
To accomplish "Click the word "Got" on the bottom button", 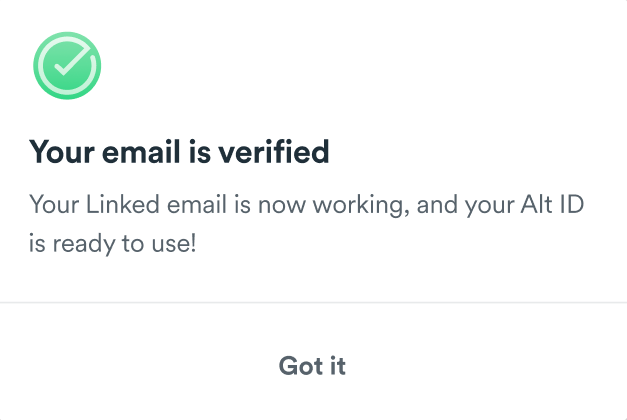I will [298, 366].
